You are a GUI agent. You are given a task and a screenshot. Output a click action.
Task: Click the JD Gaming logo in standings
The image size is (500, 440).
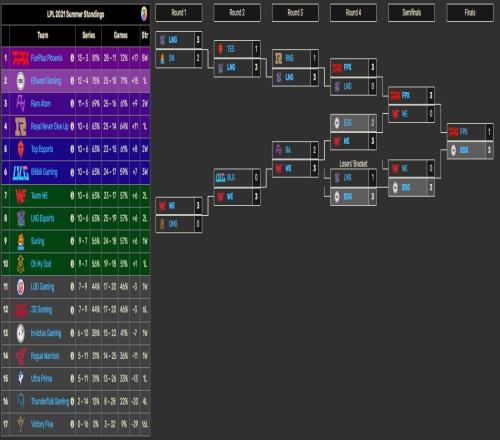pyautogui.click(x=21, y=310)
